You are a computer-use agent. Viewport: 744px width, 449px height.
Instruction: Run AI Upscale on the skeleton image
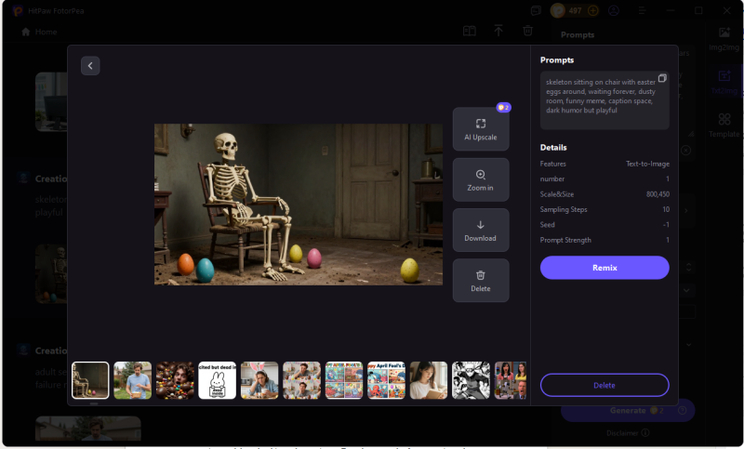(x=480, y=129)
